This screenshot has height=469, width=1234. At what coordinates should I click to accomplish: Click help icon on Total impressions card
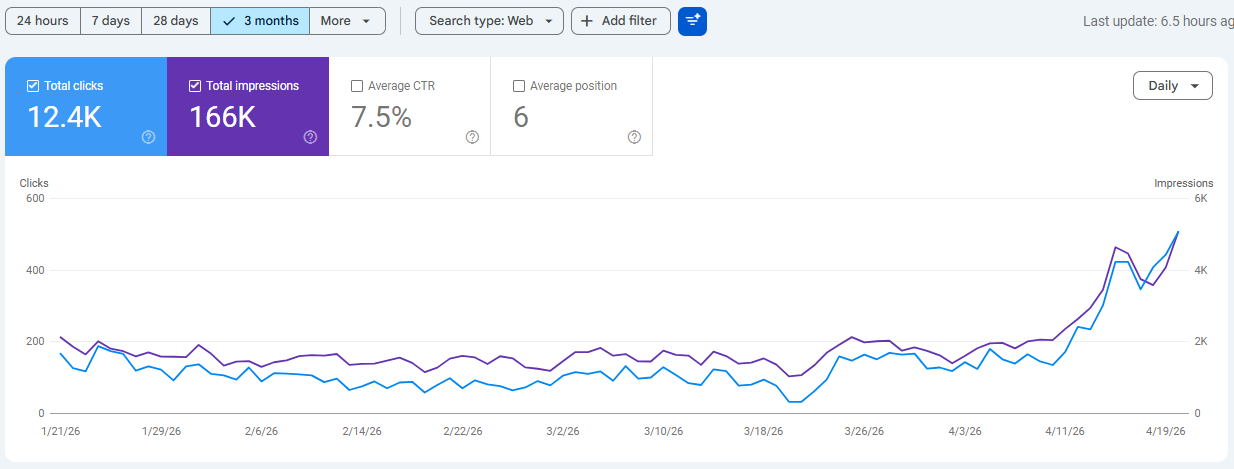point(310,137)
